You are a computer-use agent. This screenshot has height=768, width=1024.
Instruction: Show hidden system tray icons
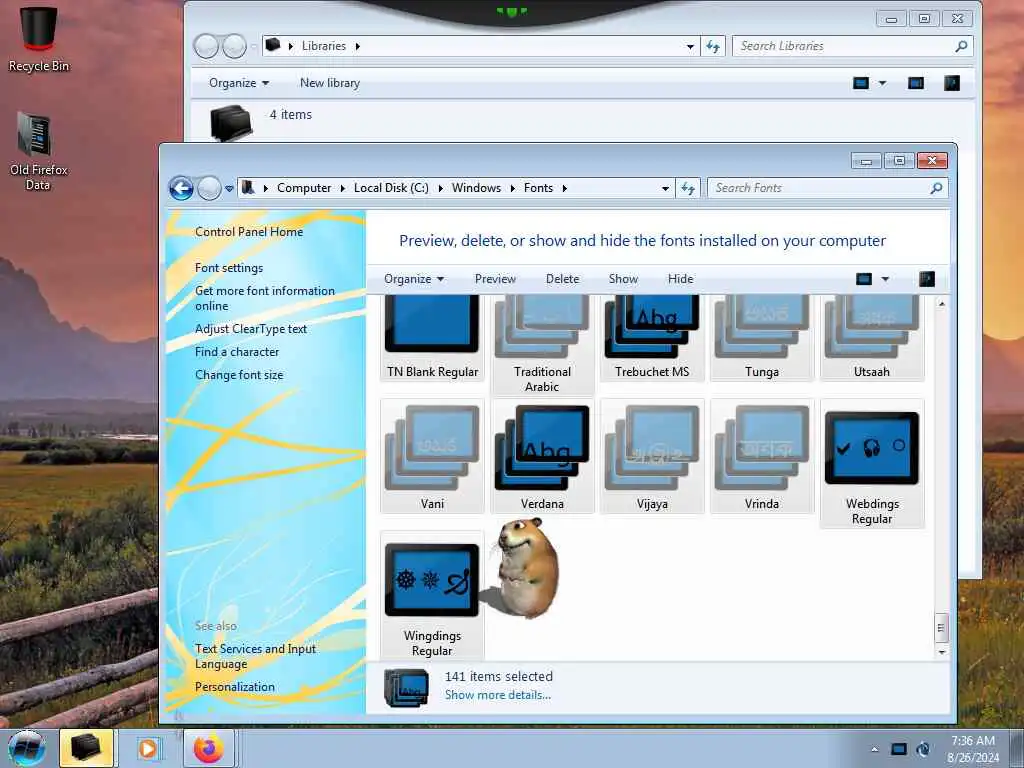[874, 749]
